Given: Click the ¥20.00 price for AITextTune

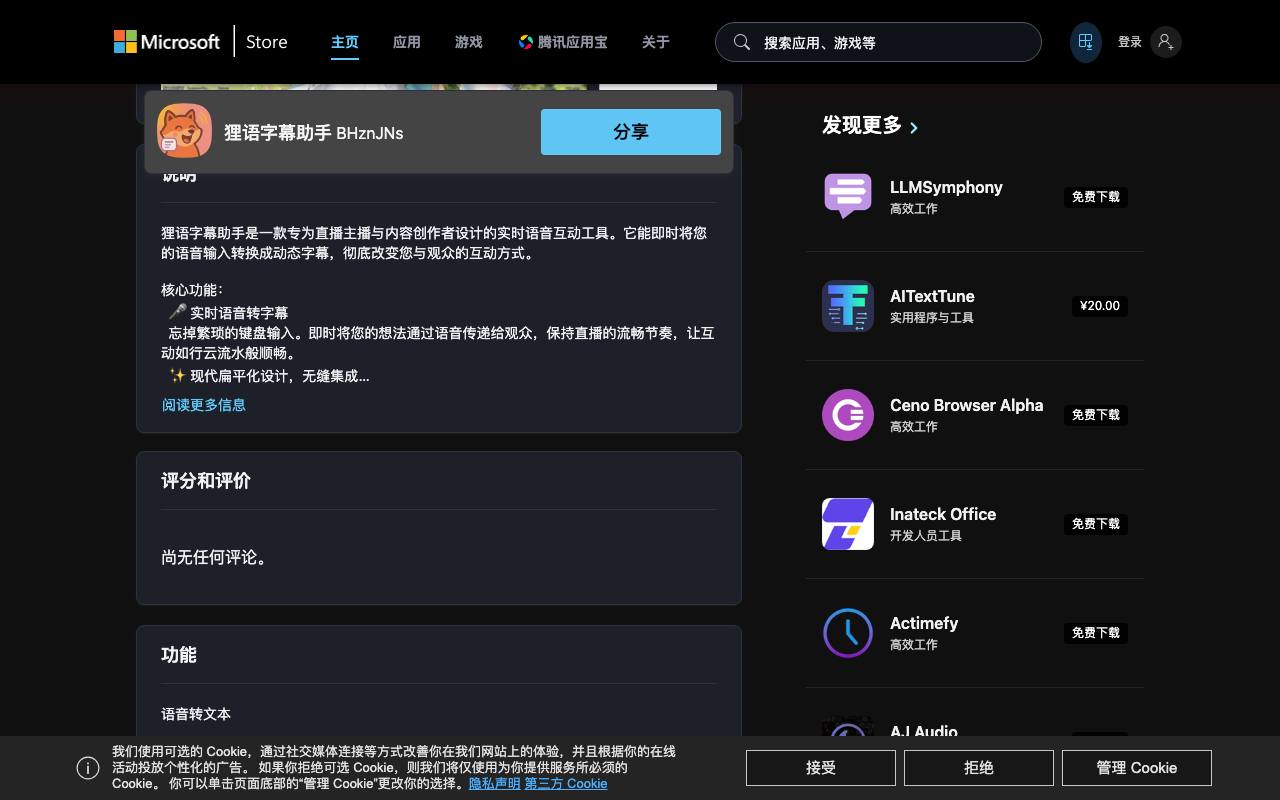Looking at the screenshot, I should pyautogui.click(x=1100, y=306).
